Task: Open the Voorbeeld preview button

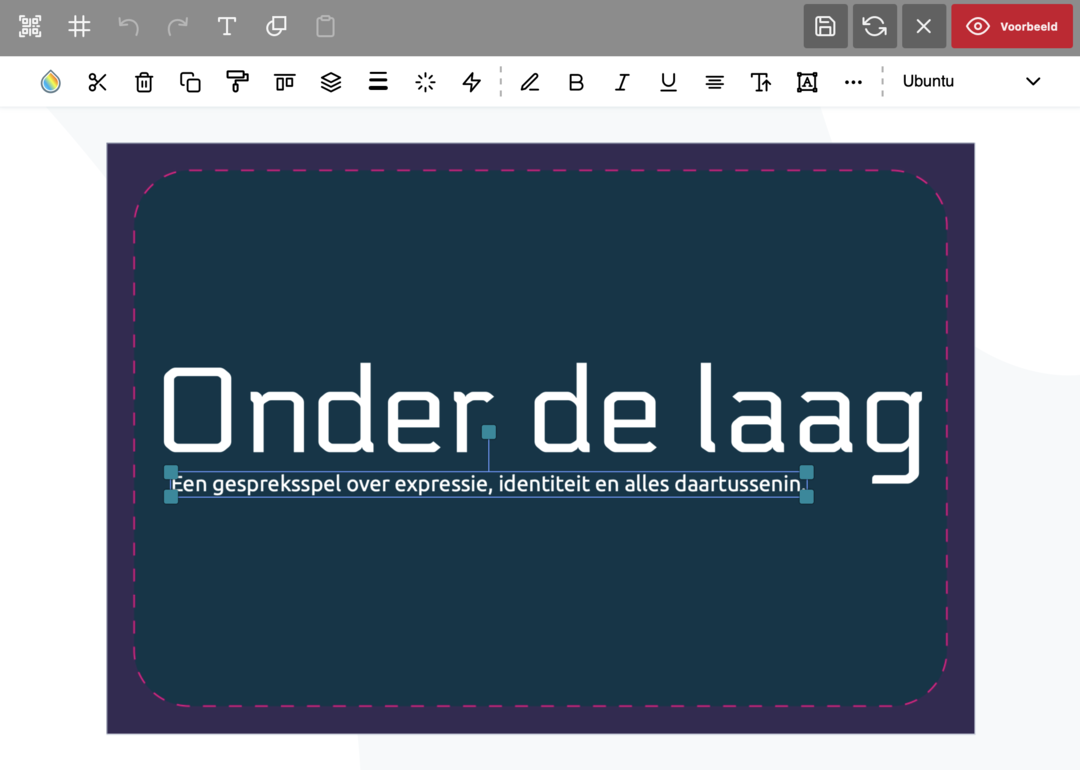Action: click(1011, 27)
